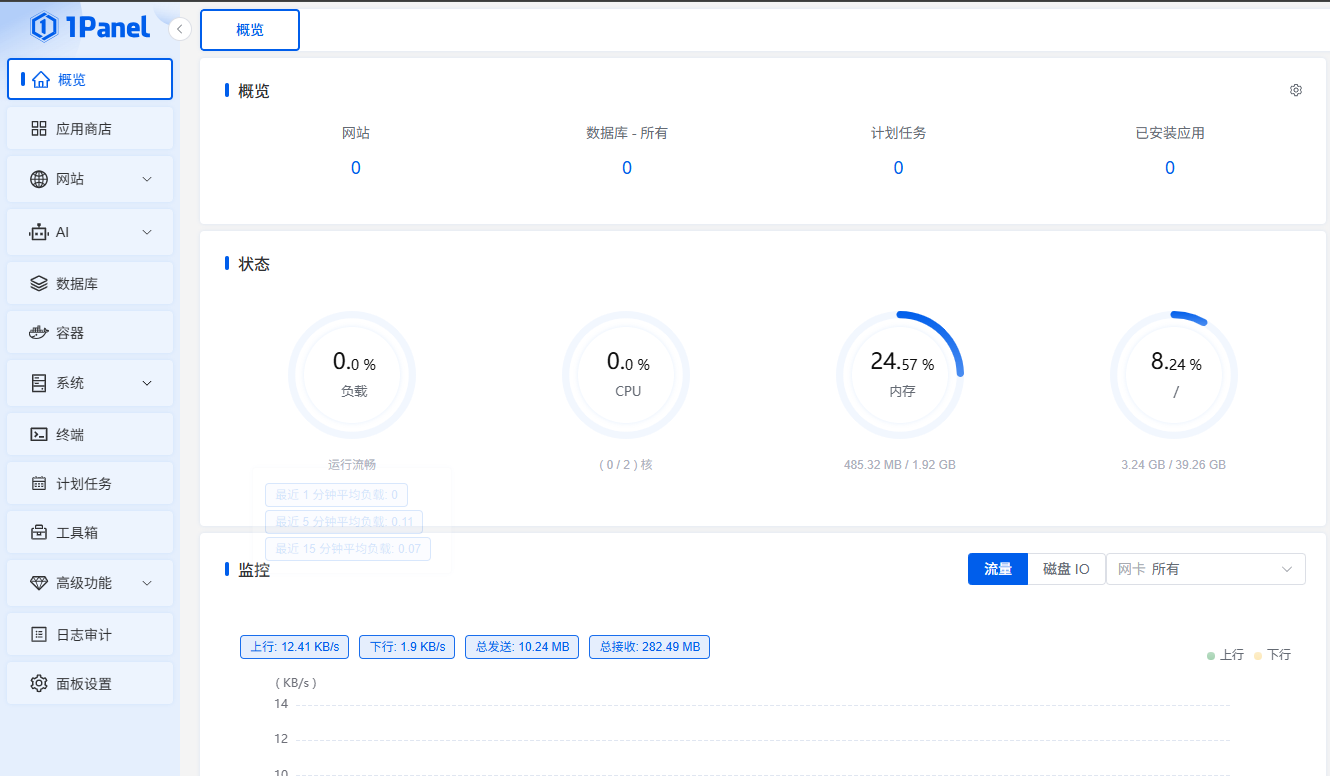Screen dimensions: 1330x776
Task: Click the 最近 1 分钟平均负载 tag
Action: [336, 495]
